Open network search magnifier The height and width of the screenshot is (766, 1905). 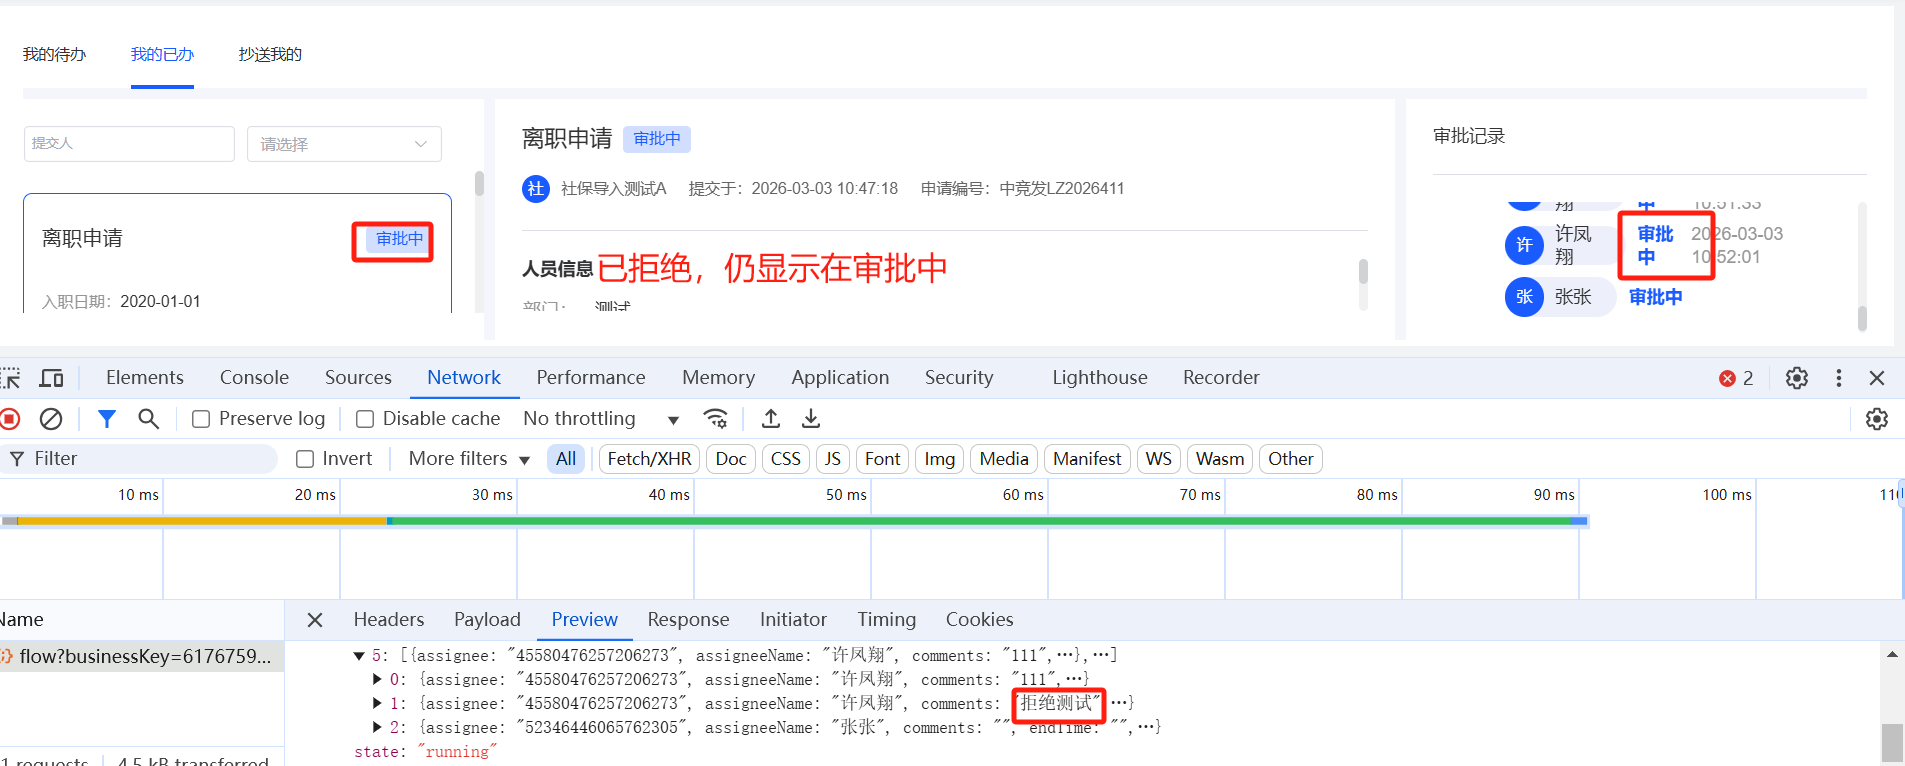click(149, 419)
